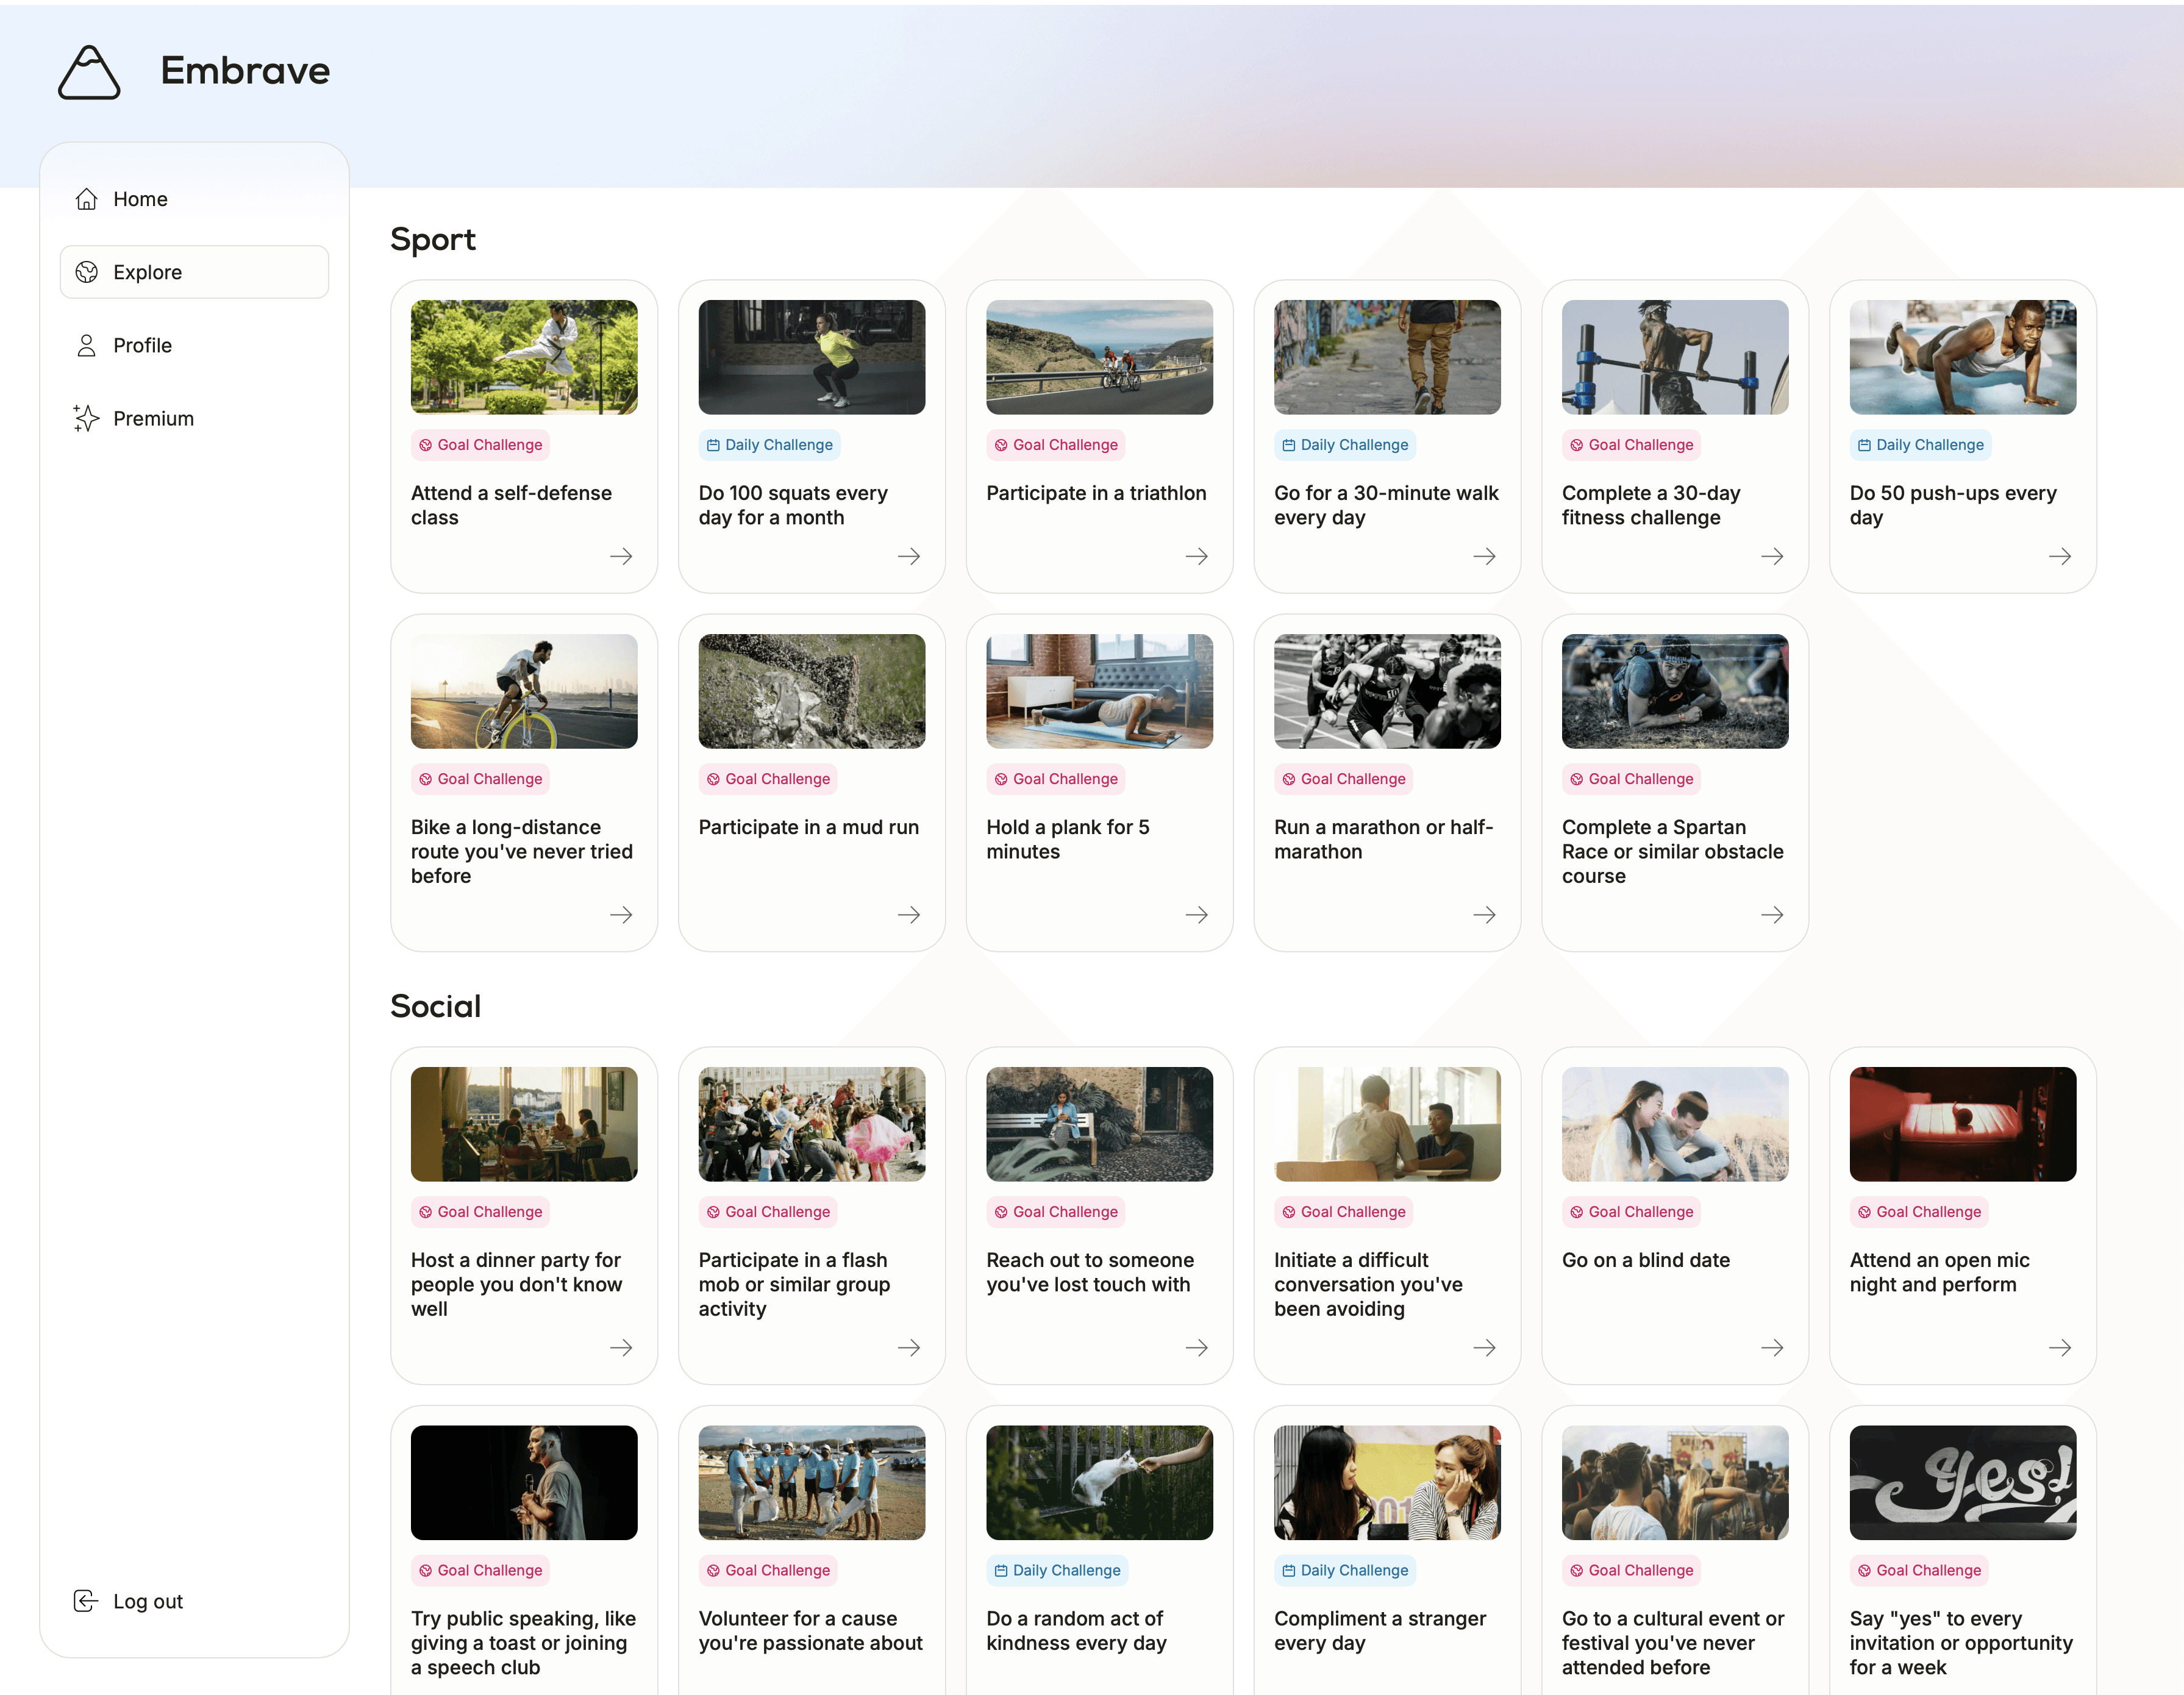The width and height of the screenshot is (2184, 1695).
Task: Click Daily Challenge tag on walk card
Action: pyautogui.click(x=1345, y=445)
